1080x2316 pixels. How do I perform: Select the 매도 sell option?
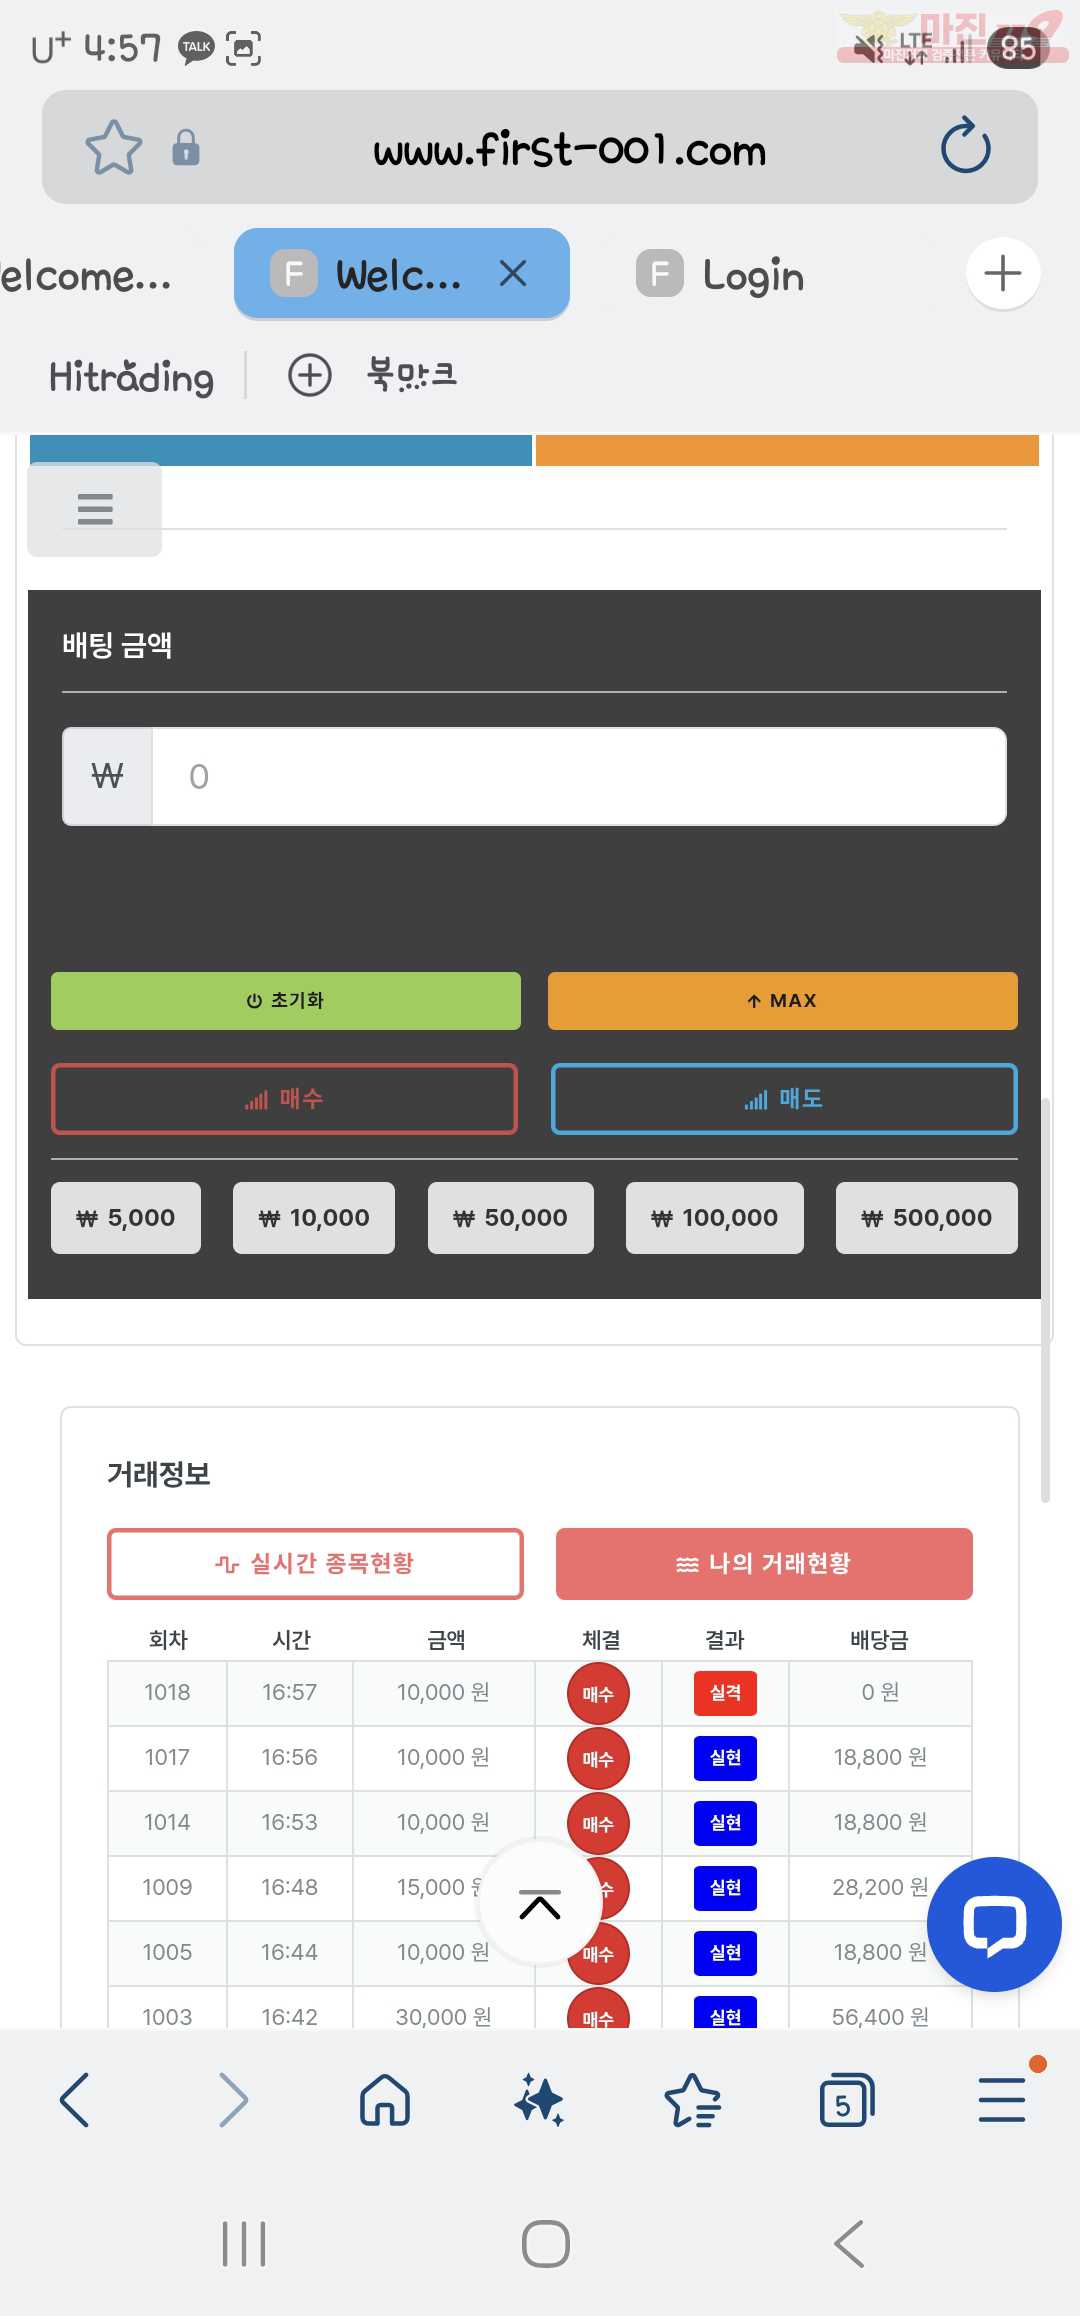click(784, 1099)
